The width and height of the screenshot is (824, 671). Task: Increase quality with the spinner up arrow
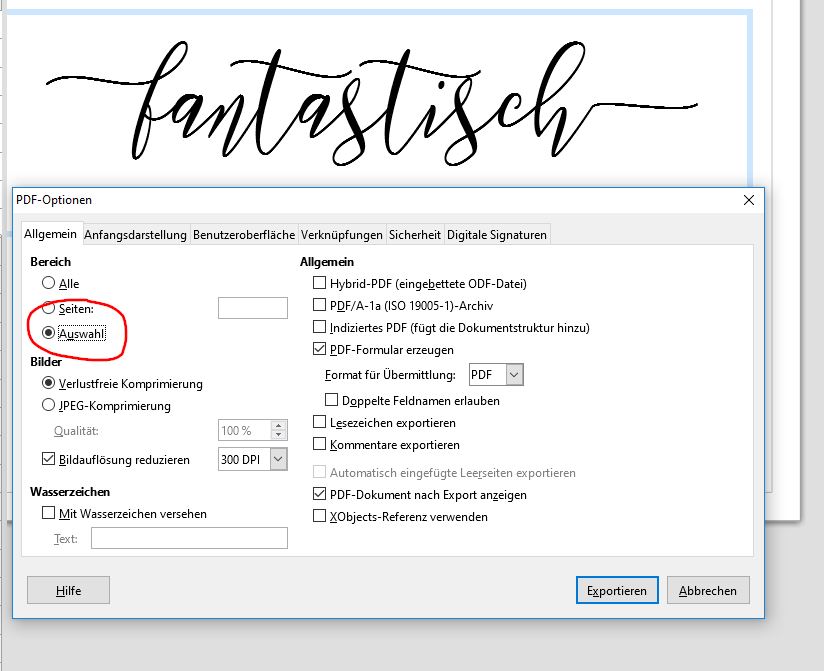click(279, 425)
